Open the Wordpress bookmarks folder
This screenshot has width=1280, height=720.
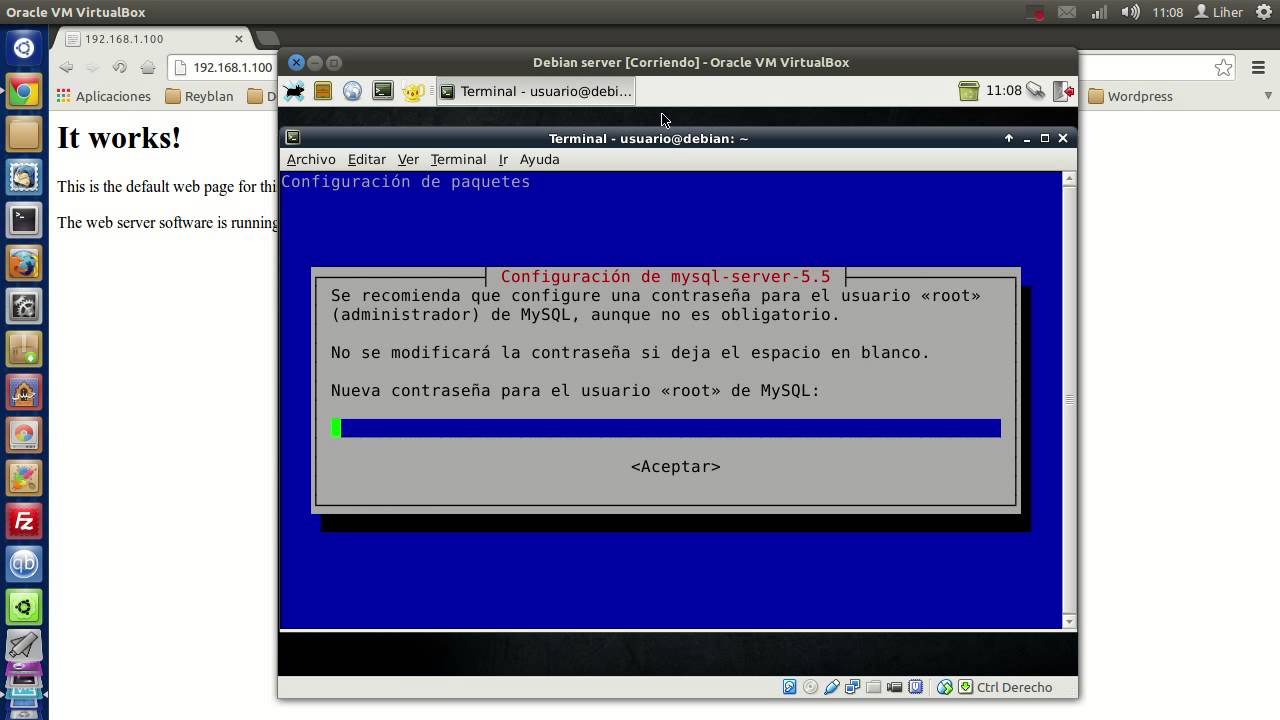1130,96
